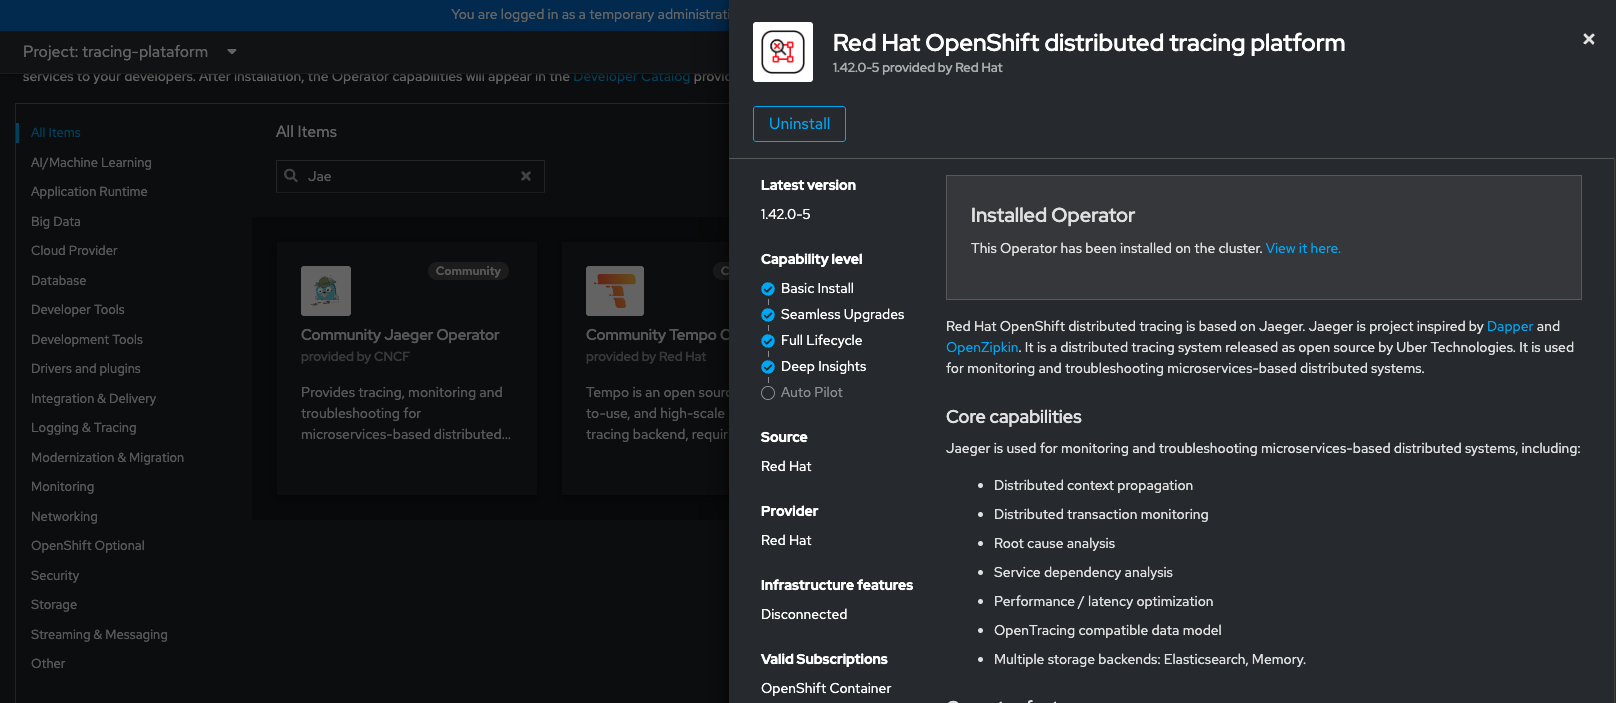Image resolution: width=1616 pixels, height=703 pixels.
Task: Select the All Items category
Action: click(x=56, y=133)
